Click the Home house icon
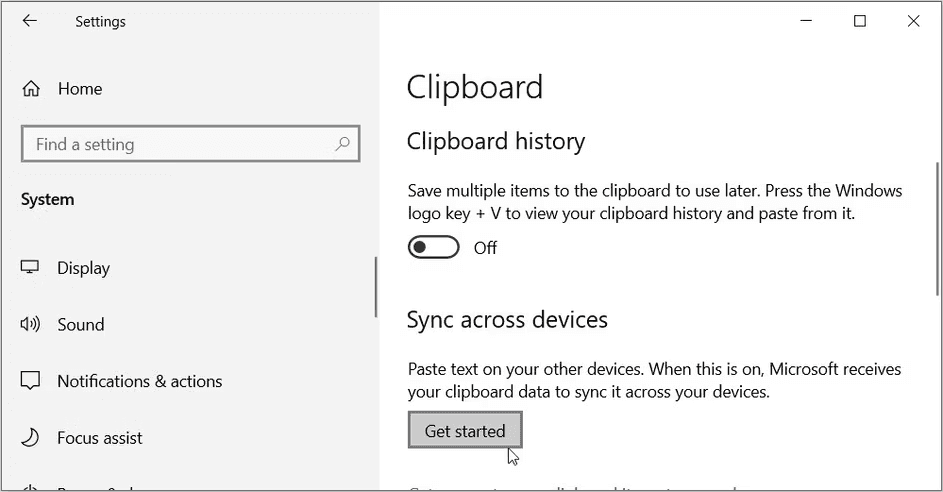This screenshot has height=492, width=943. (31, 89)
